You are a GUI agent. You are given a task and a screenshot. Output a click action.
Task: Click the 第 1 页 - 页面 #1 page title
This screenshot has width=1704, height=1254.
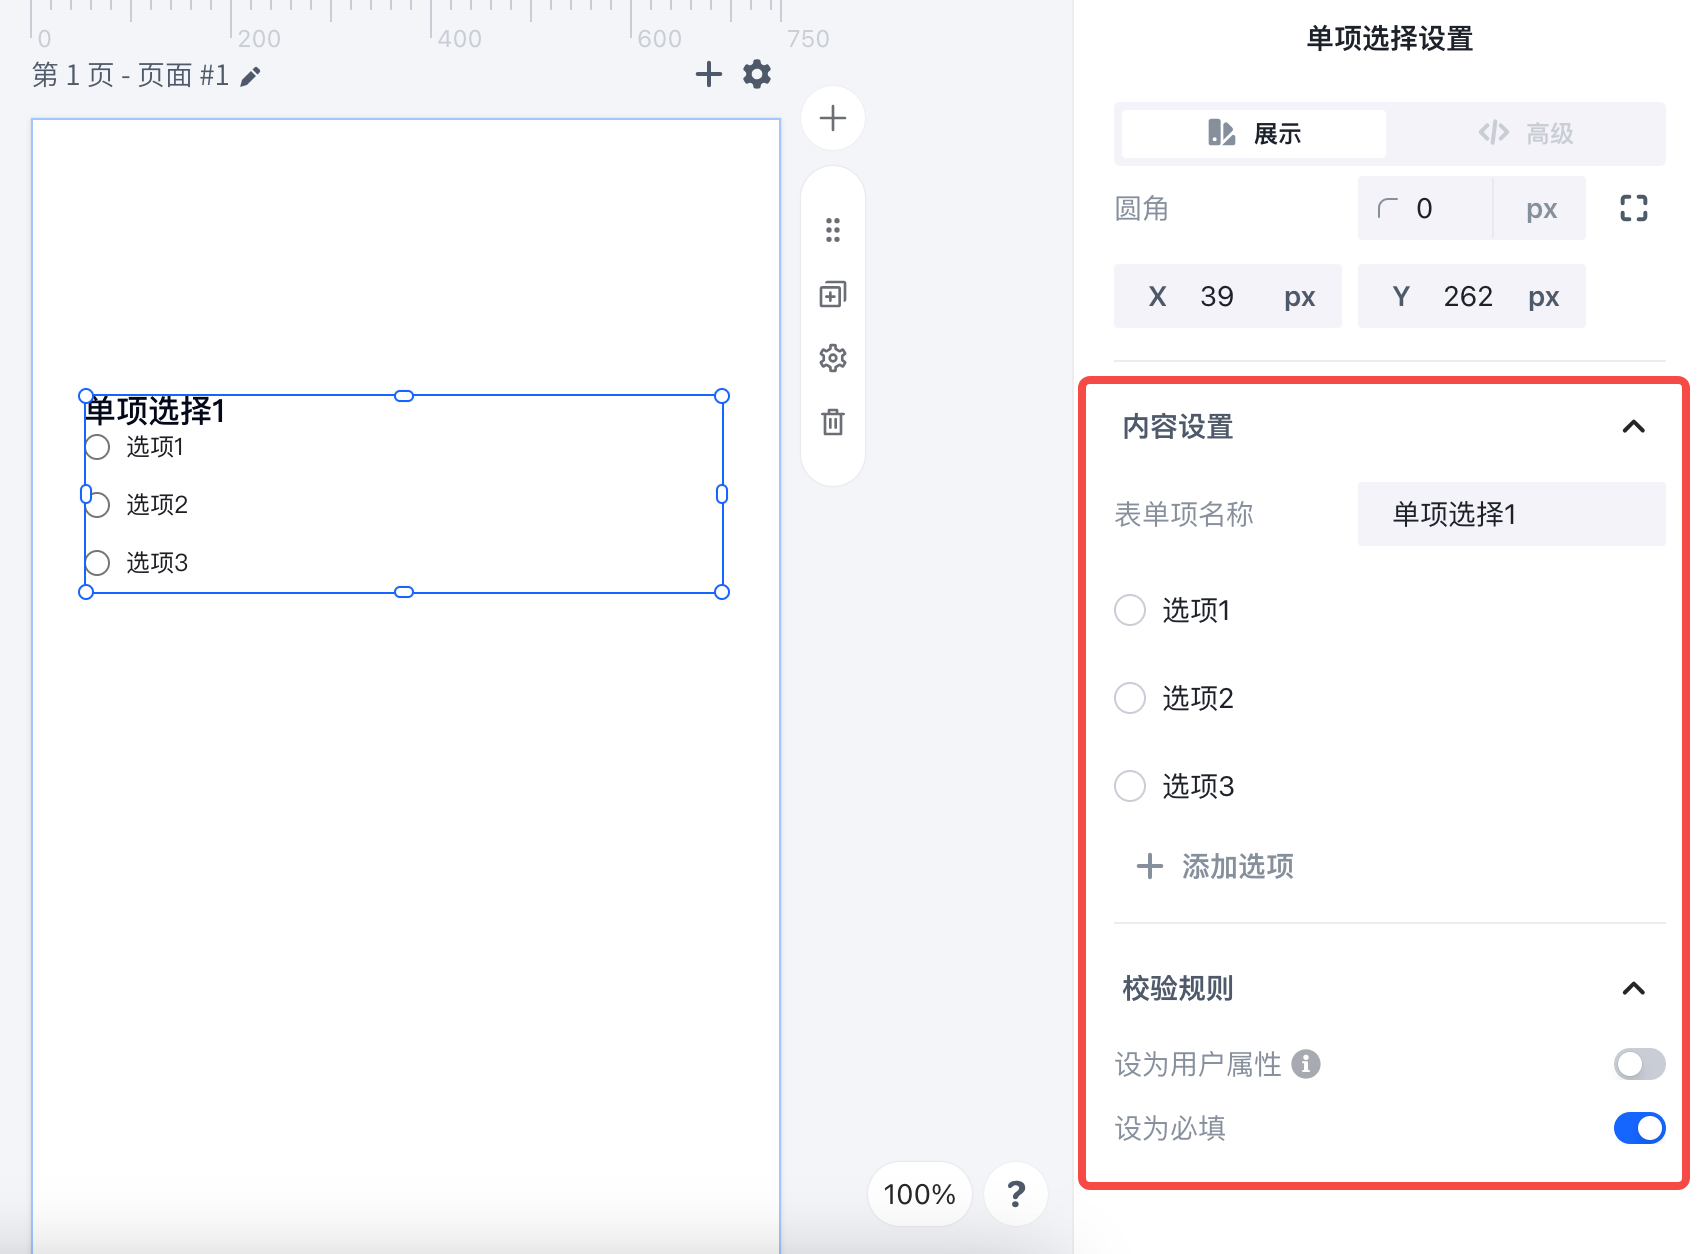[131, 75]
